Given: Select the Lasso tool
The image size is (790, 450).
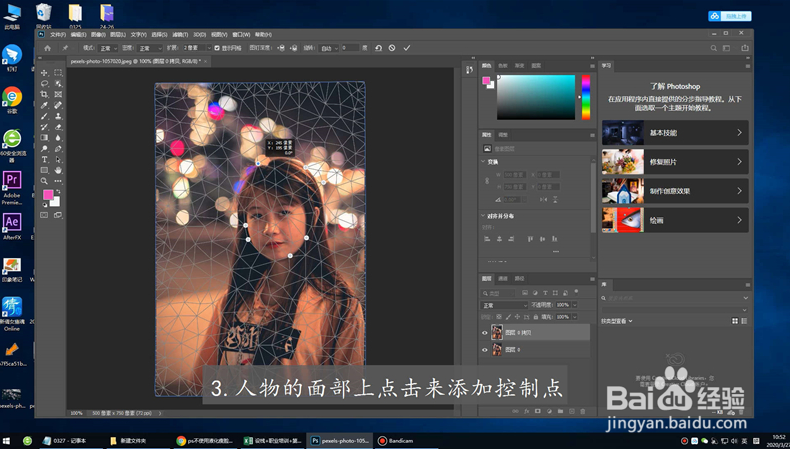Looking at the screenshot, I should 44,84.
